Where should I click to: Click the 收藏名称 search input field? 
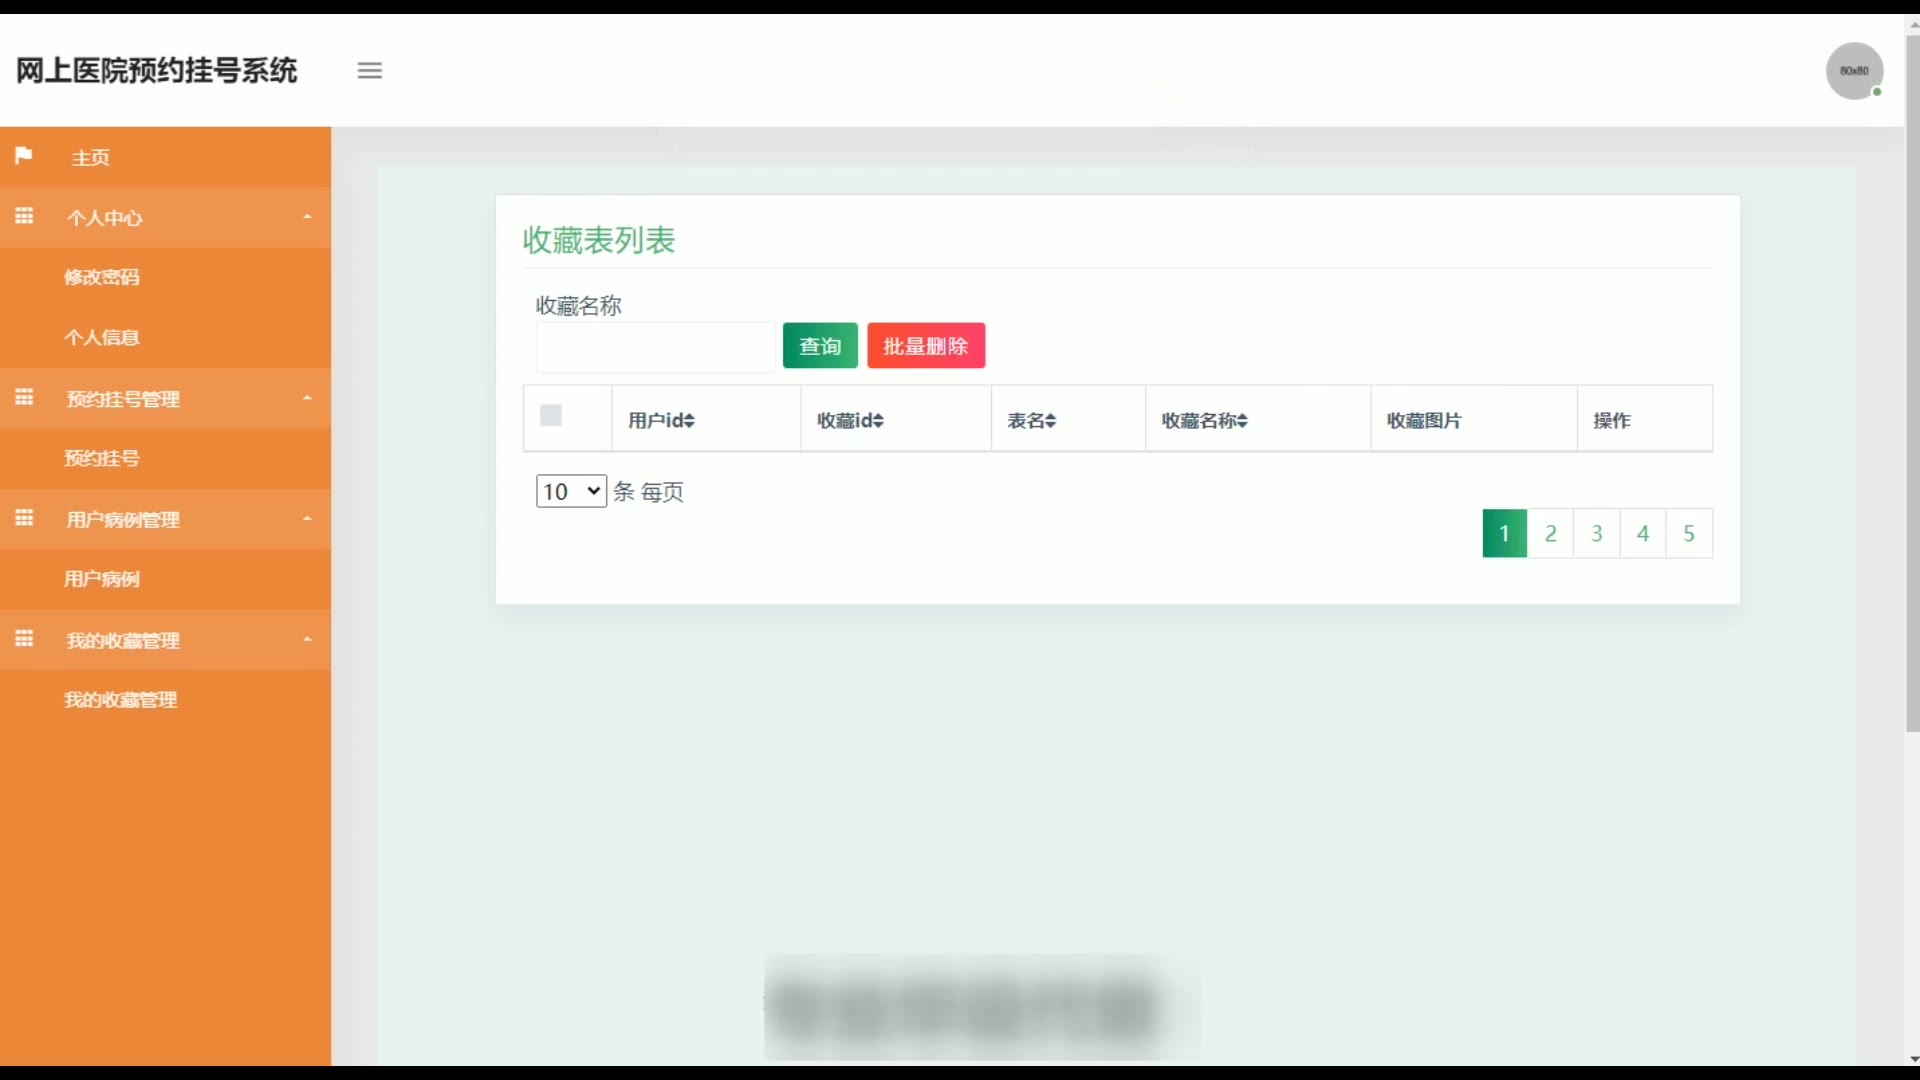pyautogui.click(x=655, y=347)
